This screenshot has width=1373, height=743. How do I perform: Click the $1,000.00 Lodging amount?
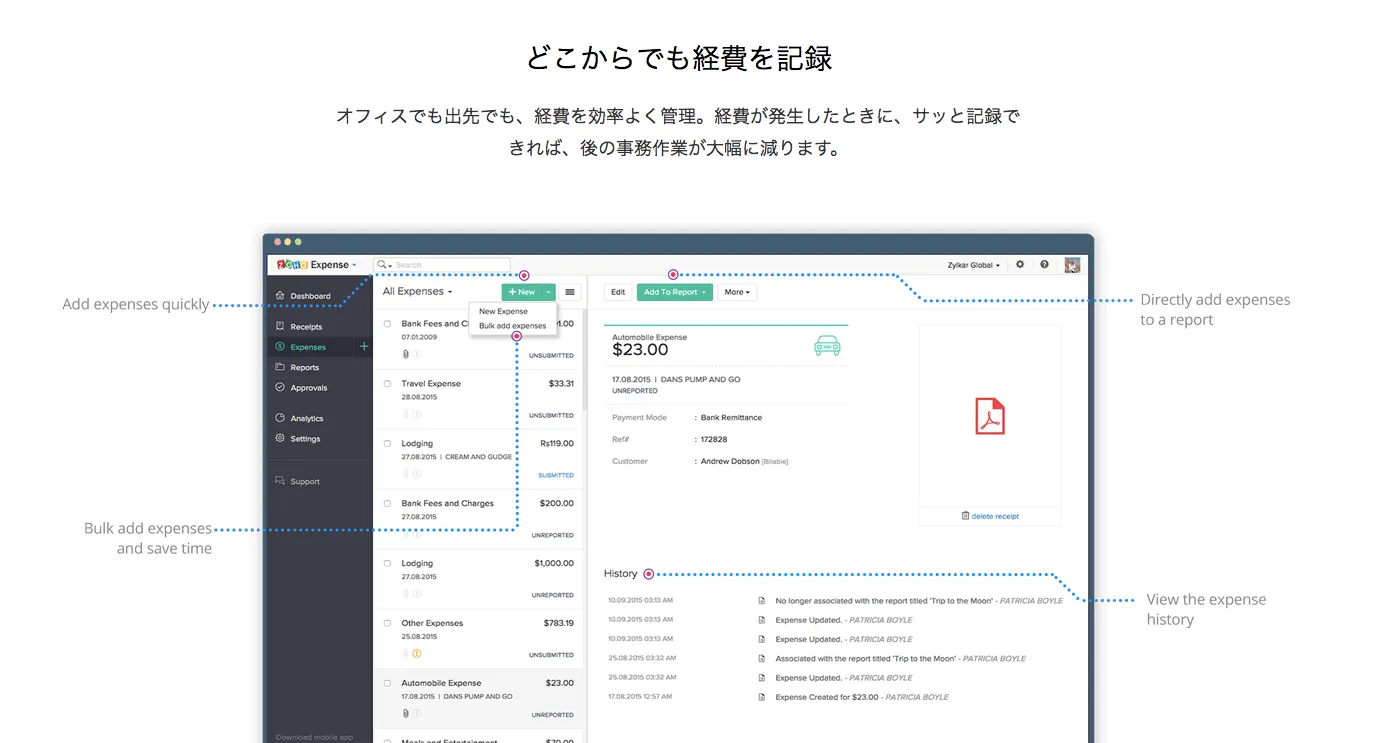click(554, 563)
